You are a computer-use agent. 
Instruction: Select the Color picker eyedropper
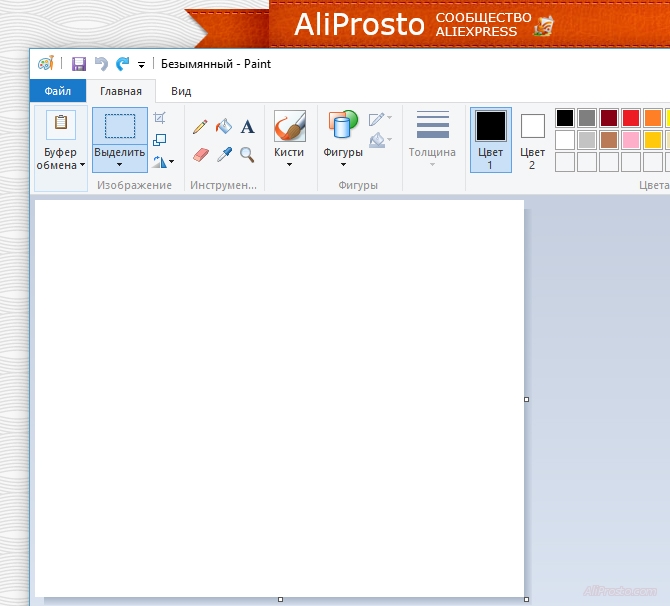tap(224, 155)
